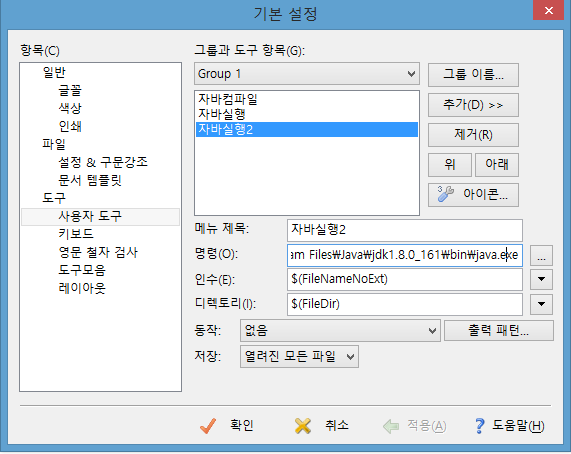
Task: Select 도구모음 in category tree
Action: (x=82, y=270)
